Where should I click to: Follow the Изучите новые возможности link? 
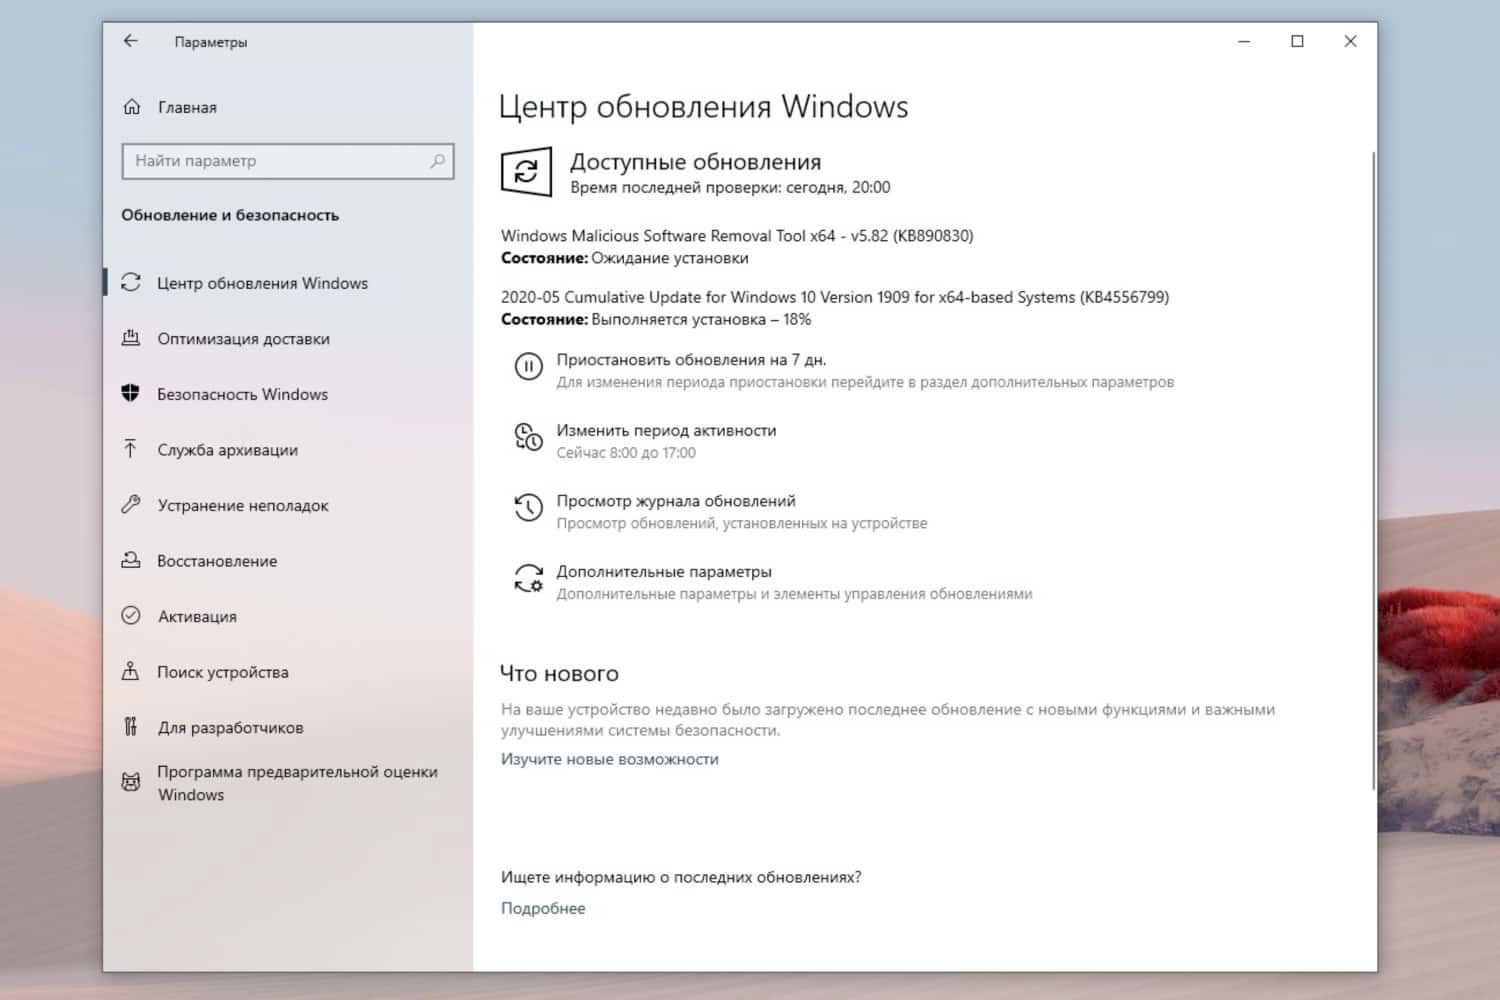[x=610, y=758]
